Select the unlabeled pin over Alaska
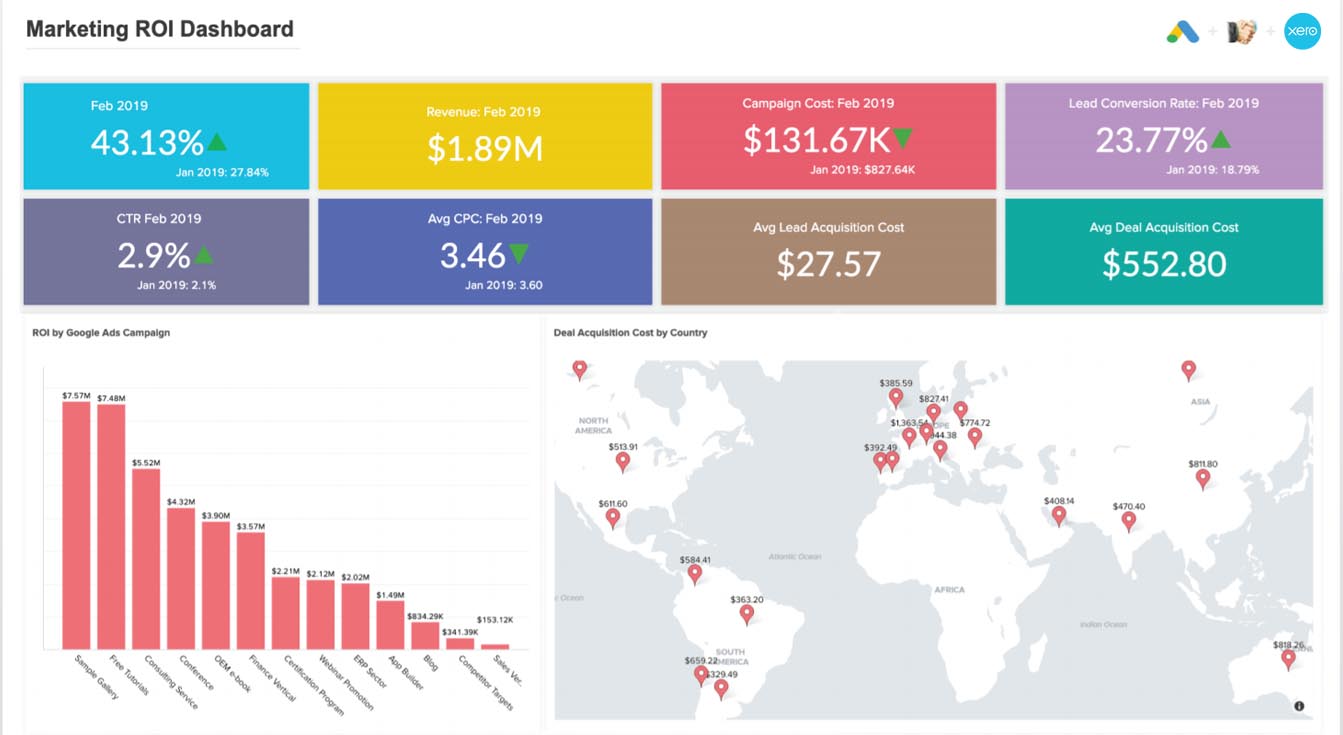Screen dimensions: 1343x735 click(x=579, y=370)
